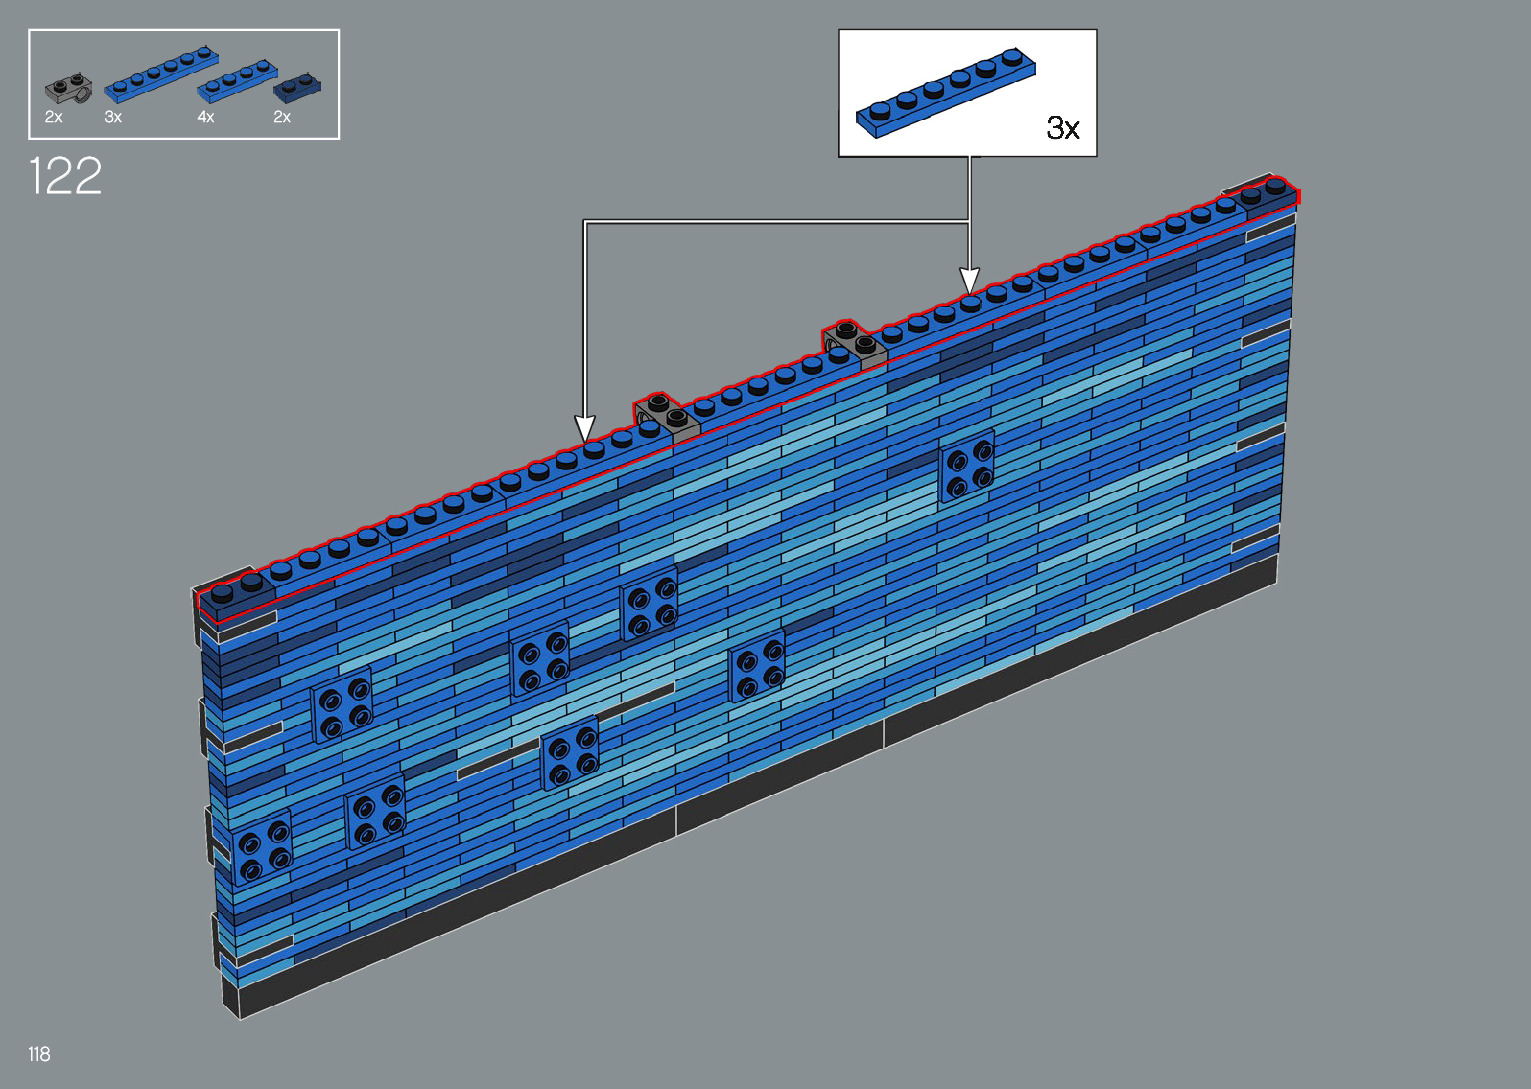Screen dimensions: 1531x1089
Task: Select the four-stud blue plate in parts list
Action: click(x=237, y=81)
